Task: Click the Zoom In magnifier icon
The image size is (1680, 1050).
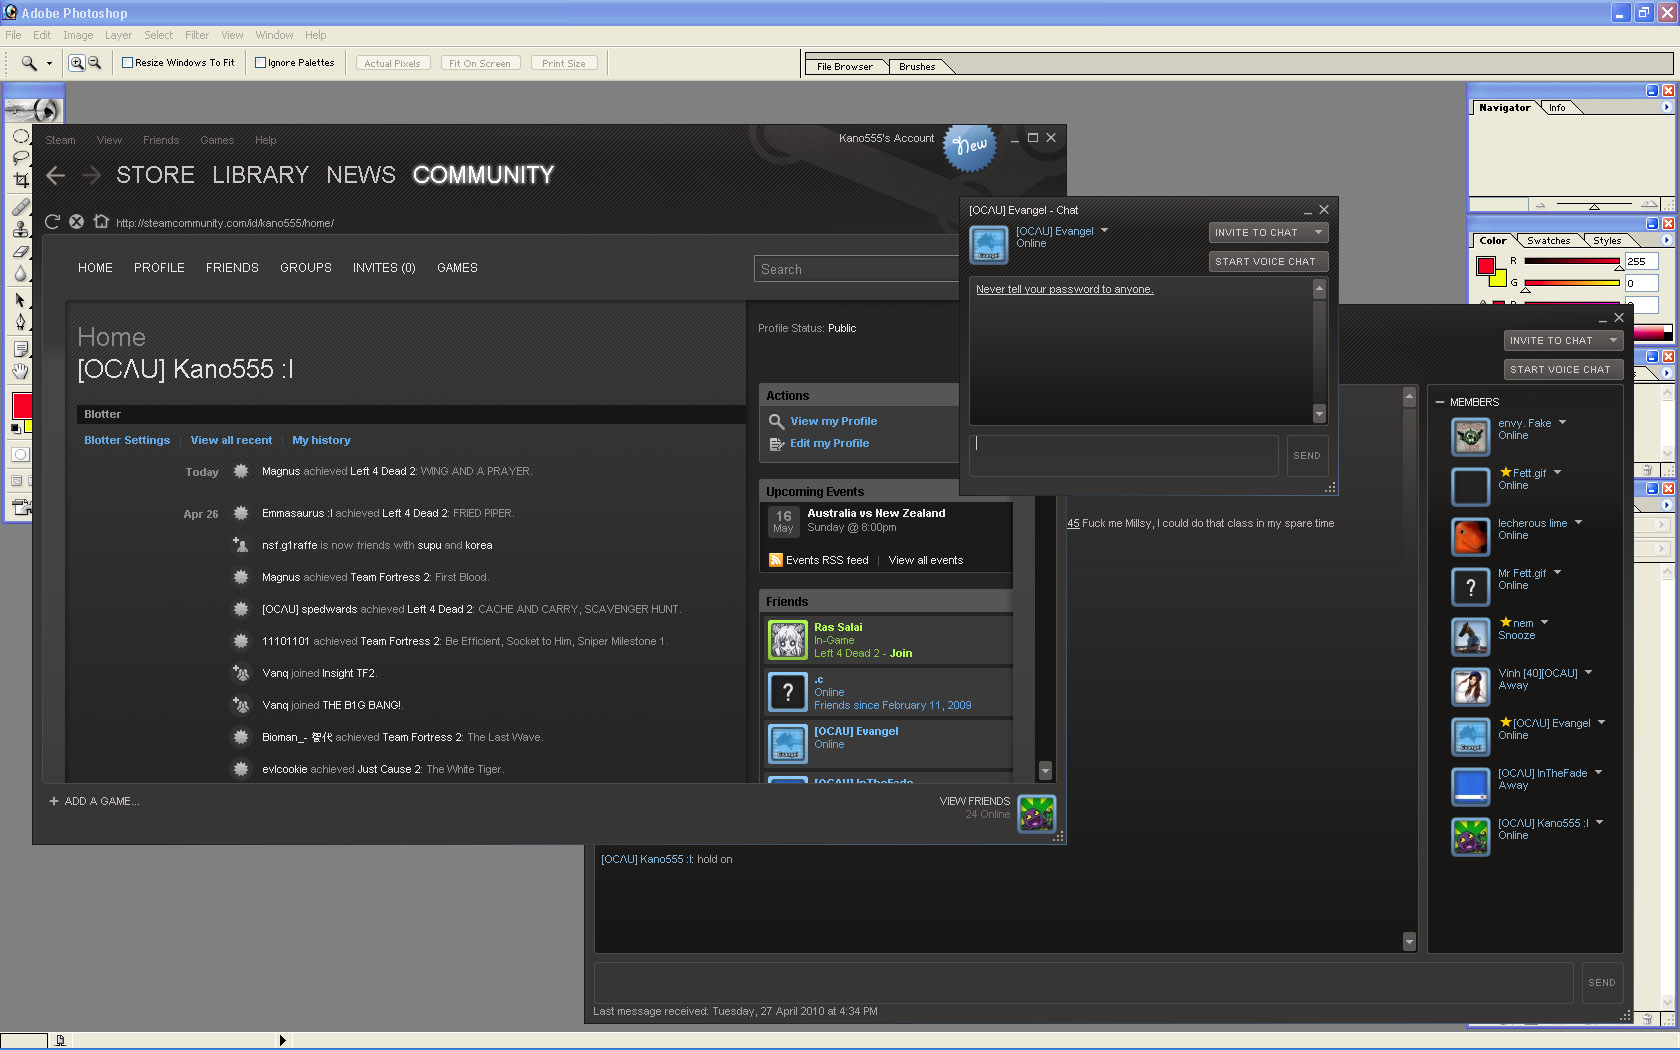Action: point(76,63)
